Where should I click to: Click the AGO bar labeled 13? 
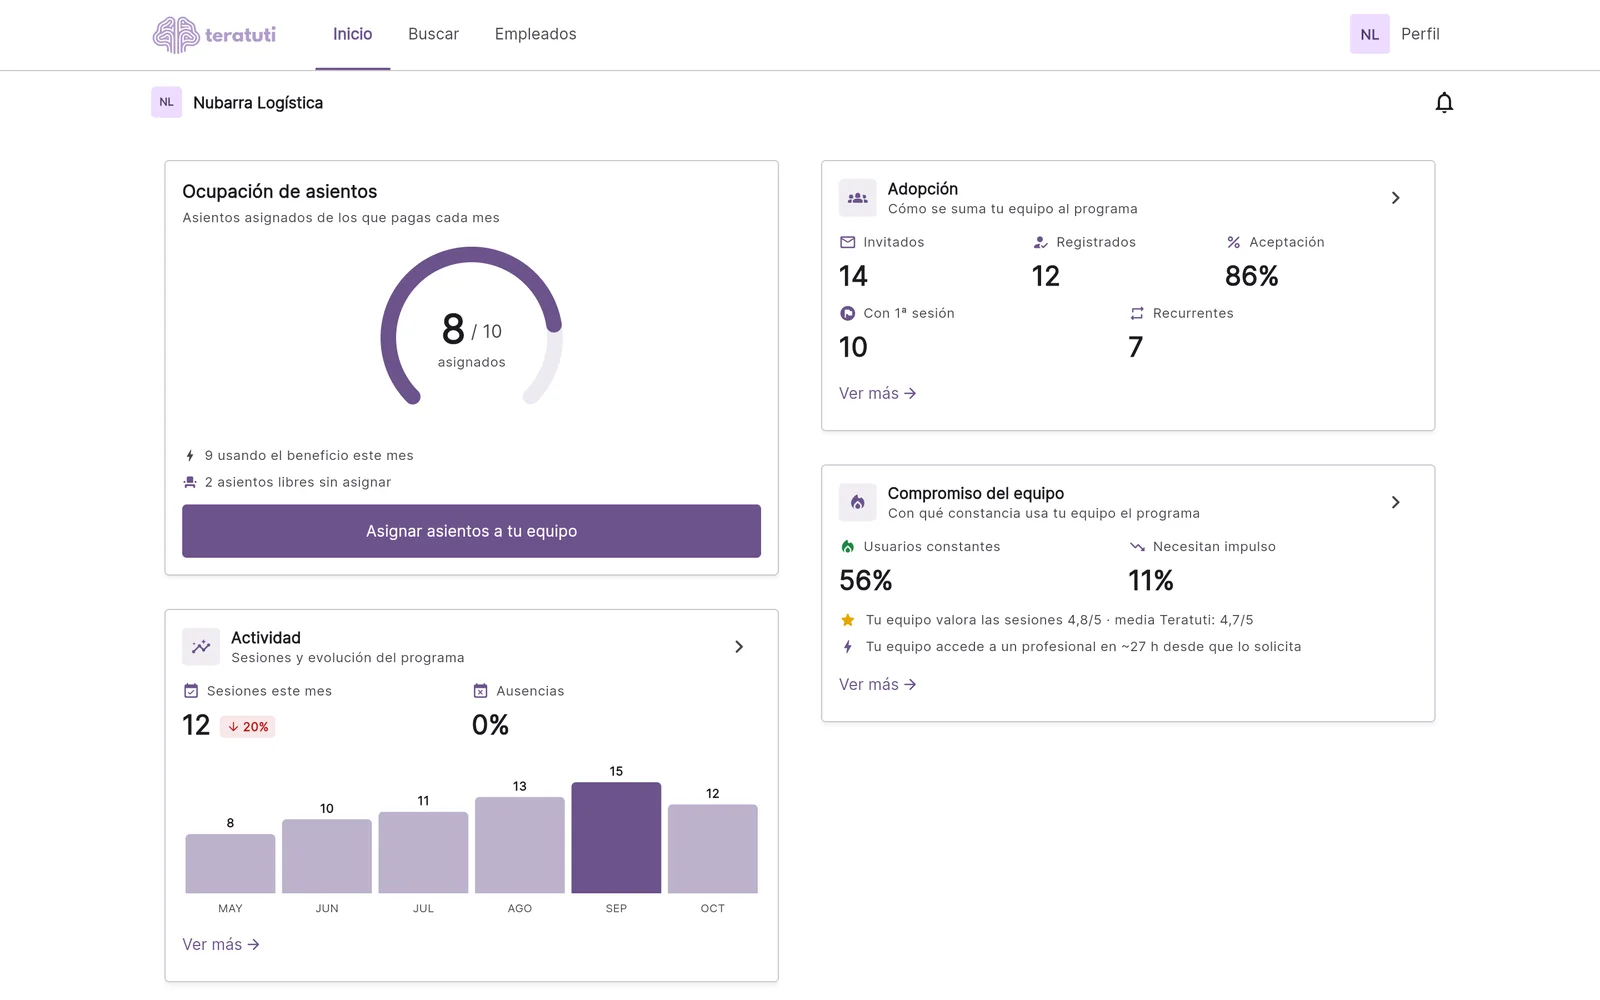click(519, 845)
